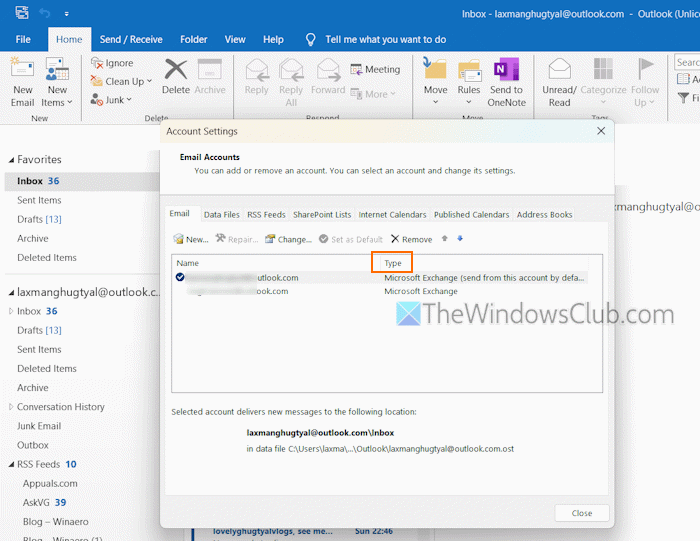Click the Reply icon

click(257, 70)
